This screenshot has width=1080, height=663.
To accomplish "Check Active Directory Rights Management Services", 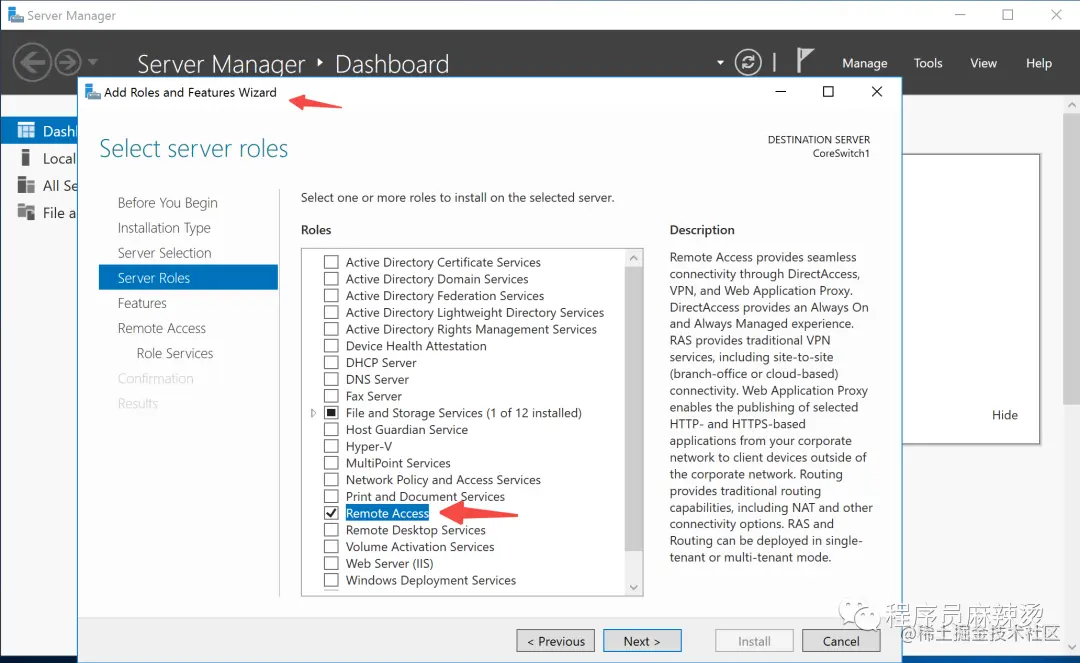I will (331, 329).
